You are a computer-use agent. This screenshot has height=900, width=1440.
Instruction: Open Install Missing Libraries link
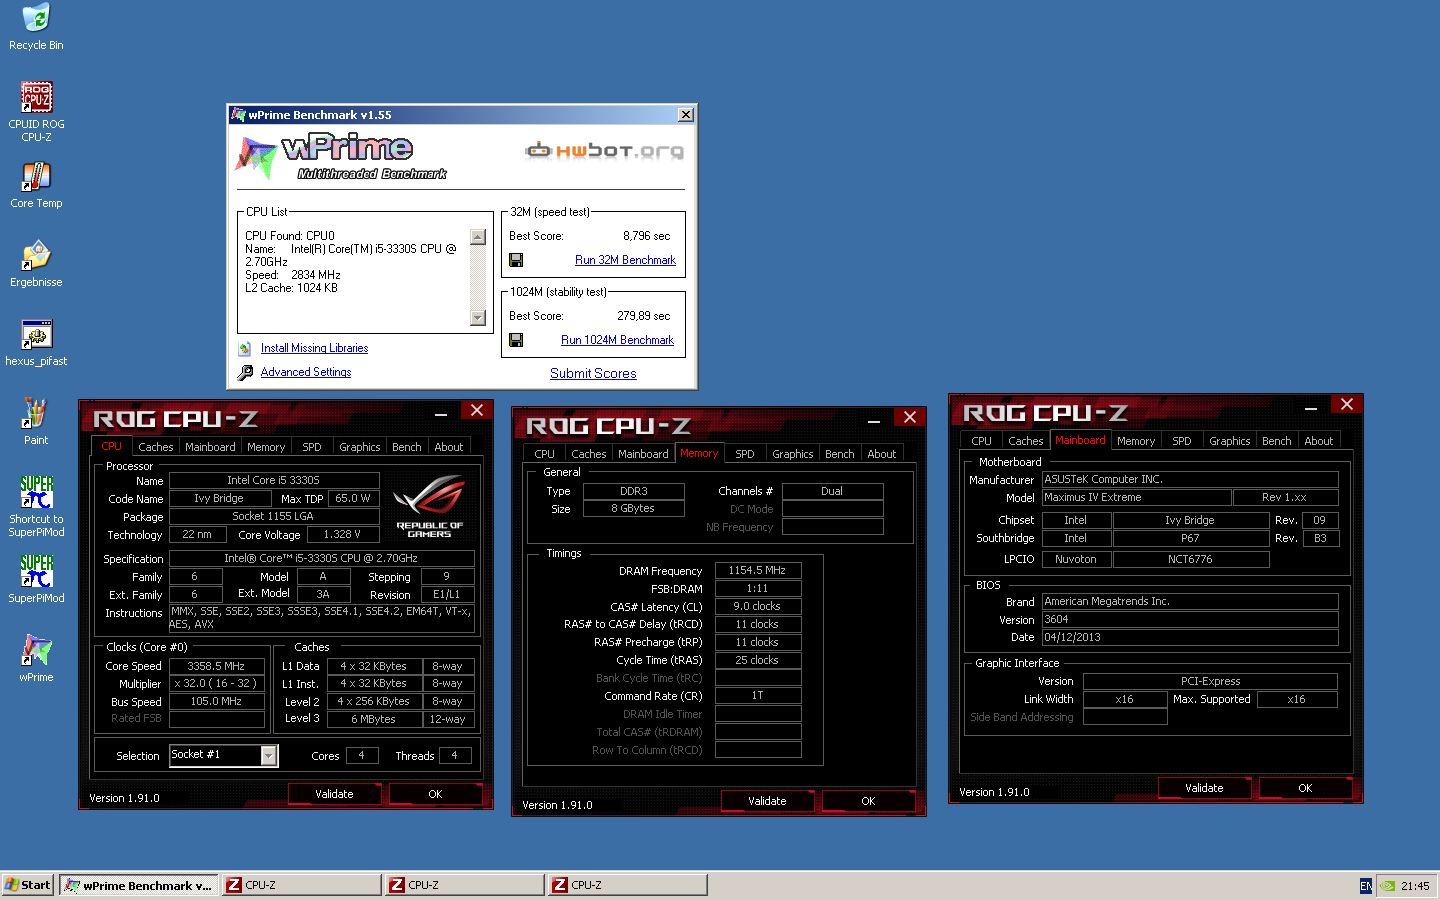pos(314,348)
